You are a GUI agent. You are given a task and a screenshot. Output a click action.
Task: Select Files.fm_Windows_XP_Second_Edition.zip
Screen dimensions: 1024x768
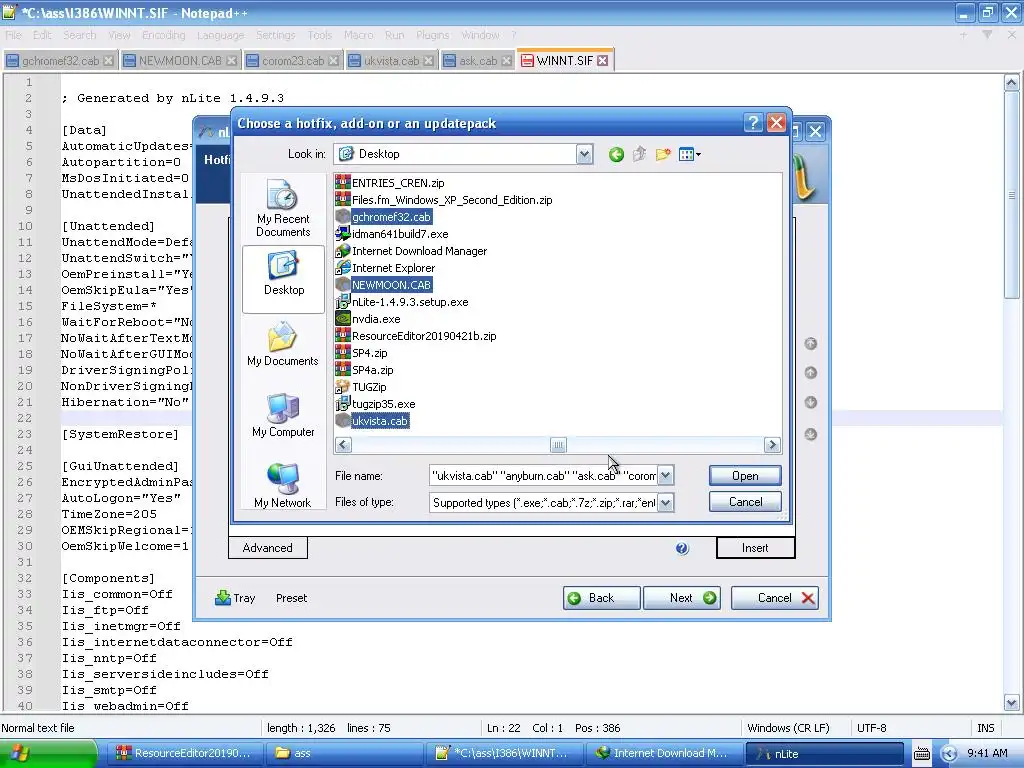click(x=444, y=200)
